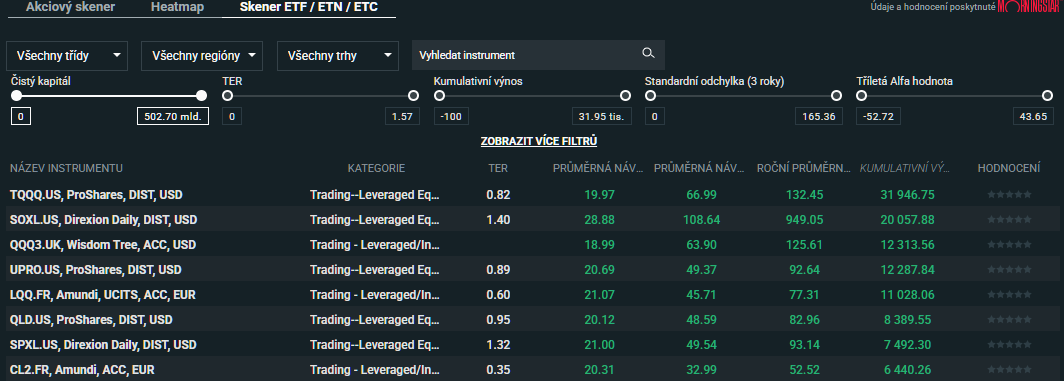Sort by KUMULATIVNÍ VÝ... column header
The image size is (1064, 381).
click(x=905, y=168)
